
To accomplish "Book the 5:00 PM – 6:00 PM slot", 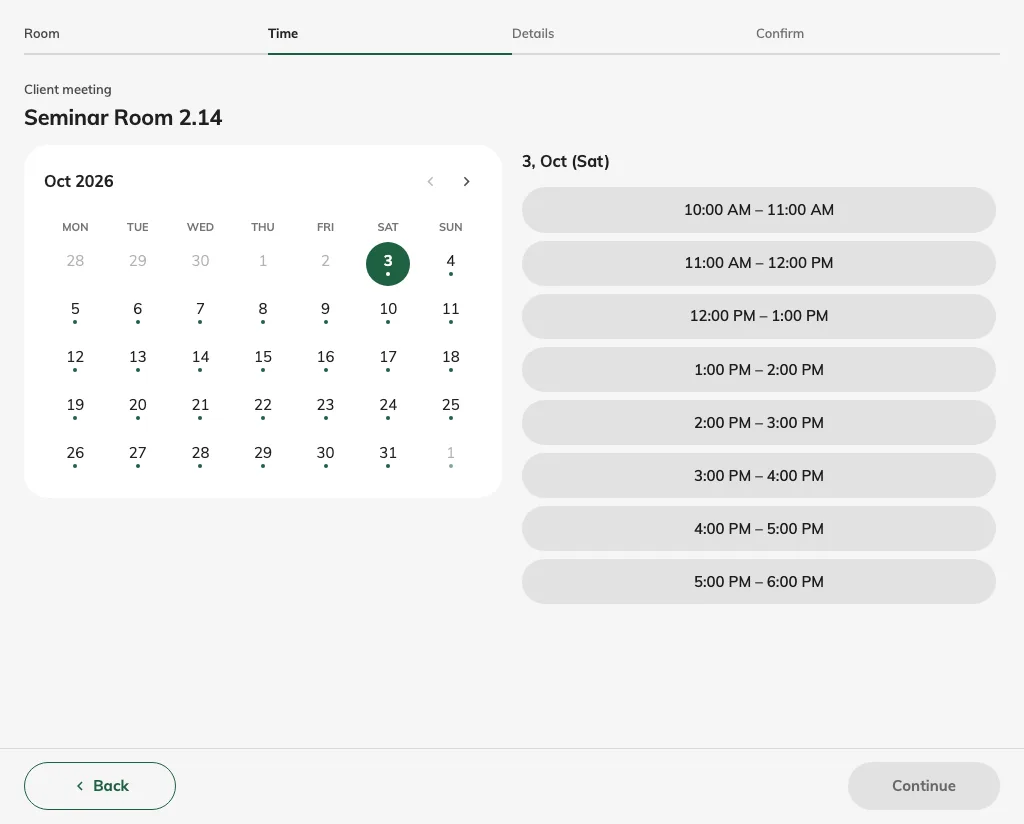I will click(x=759, y=581).
